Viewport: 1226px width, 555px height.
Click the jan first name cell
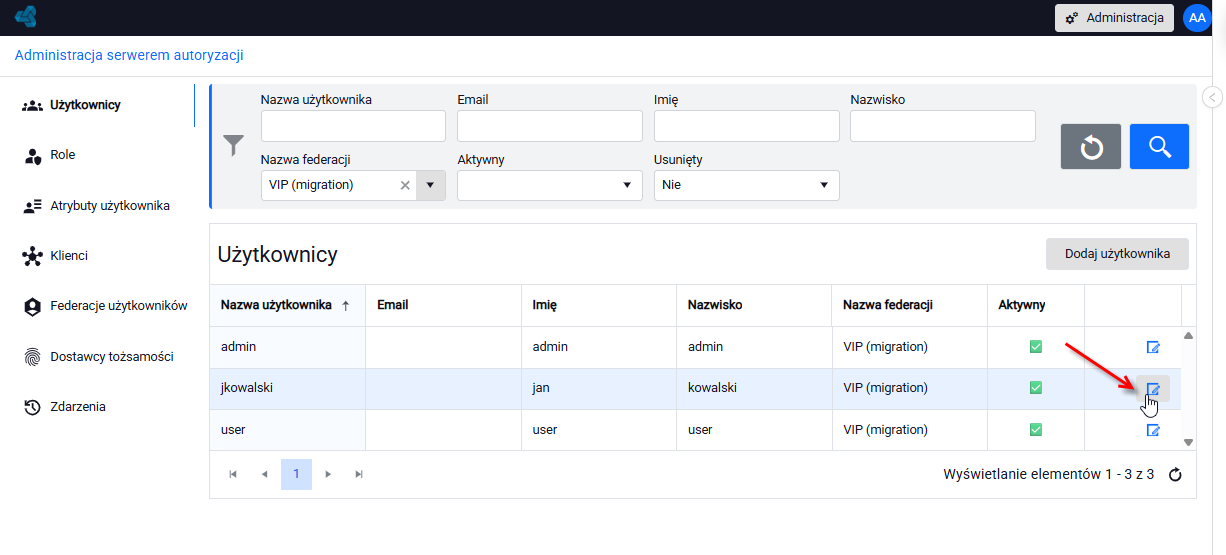click(599, 388)
